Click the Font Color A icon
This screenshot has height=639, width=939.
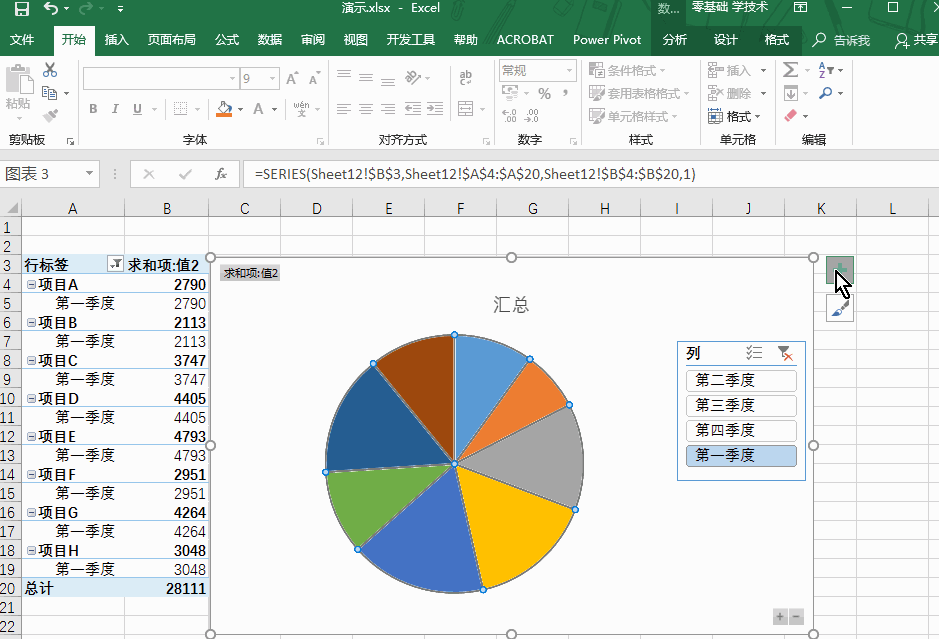pos(258,108)
